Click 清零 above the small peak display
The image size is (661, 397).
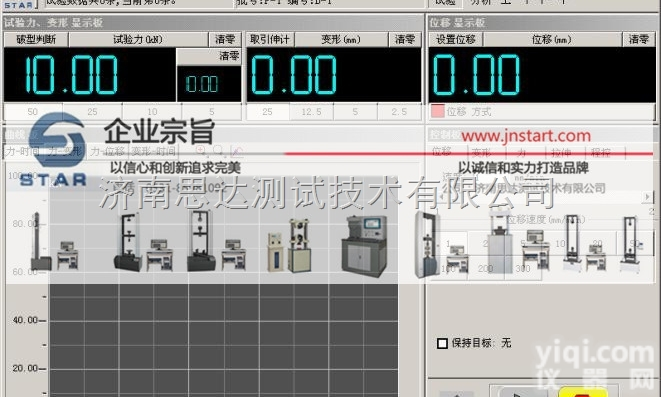[x=209, y=56]
